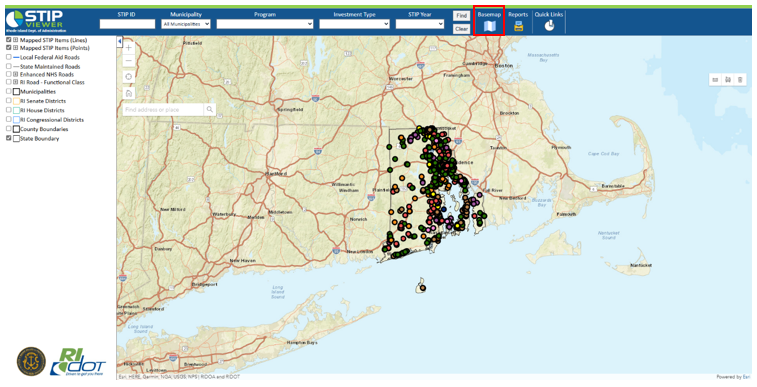Enable RI Road - Functional Class checkbox
This screenshot has width=757, height=387.
(x=9, y=82)
